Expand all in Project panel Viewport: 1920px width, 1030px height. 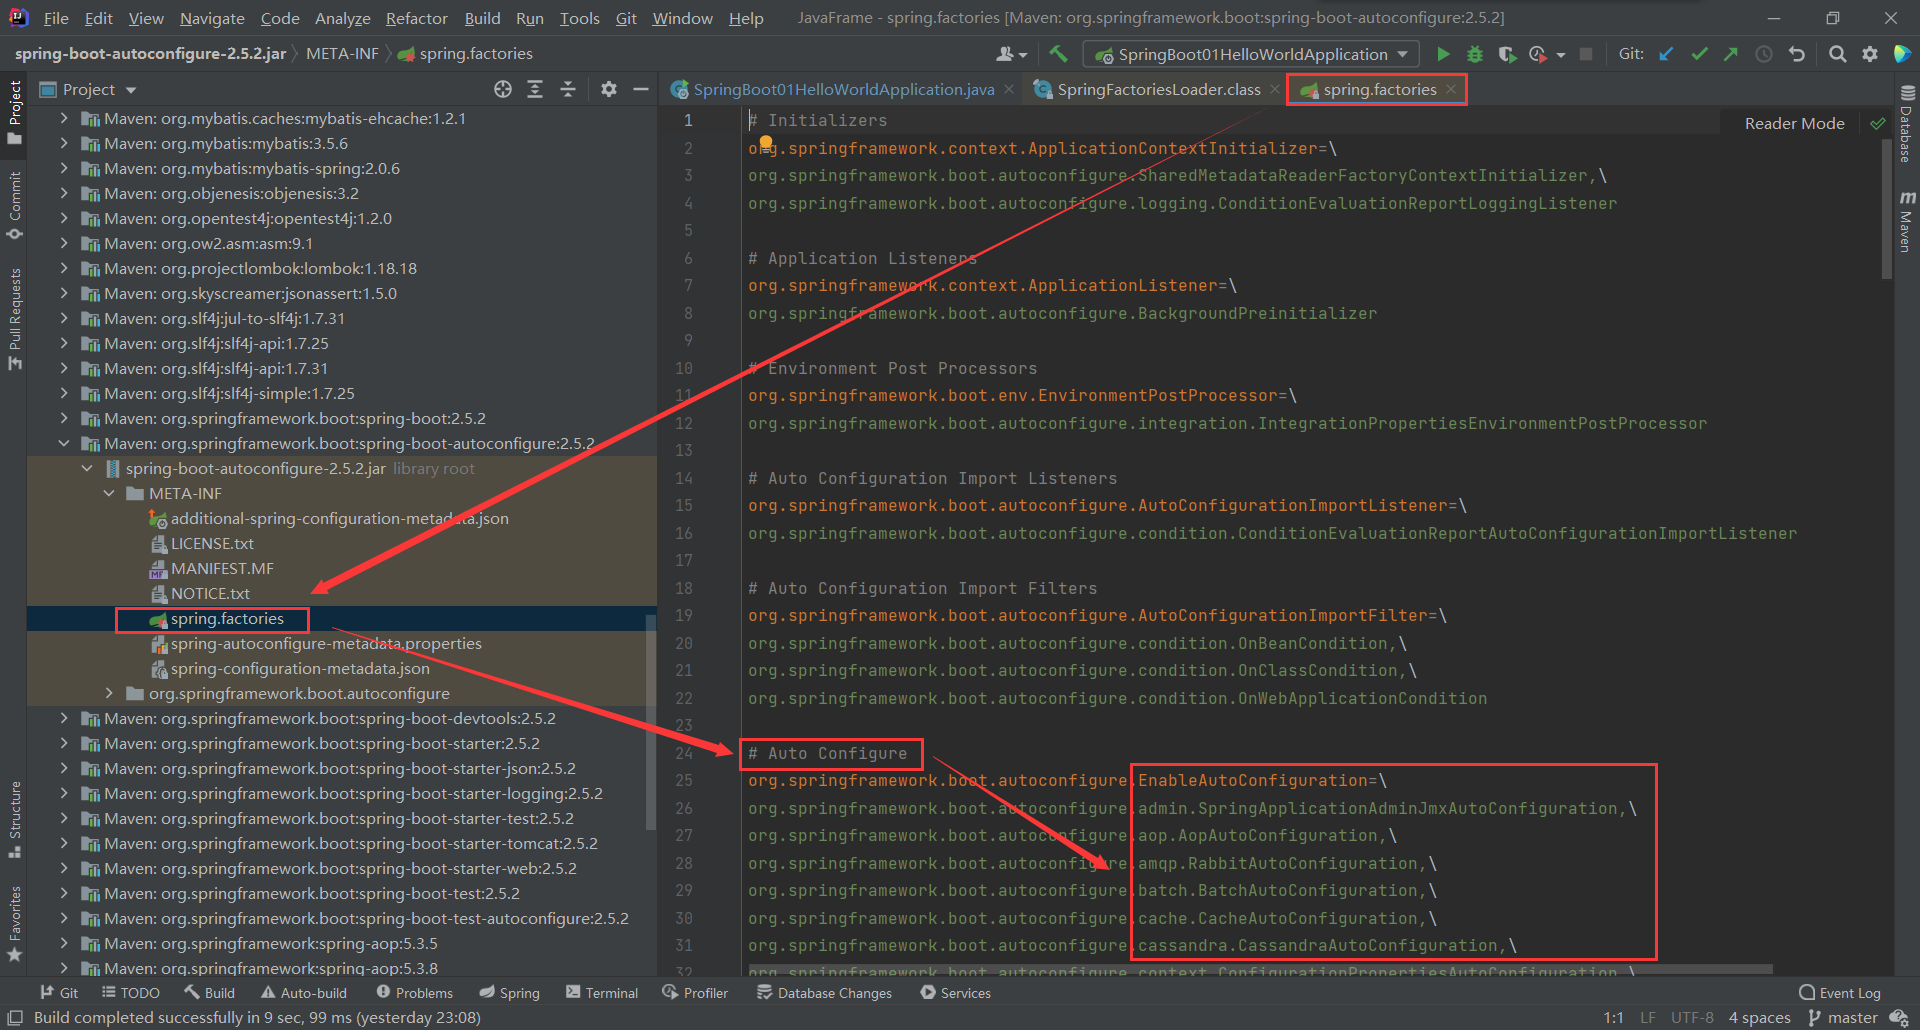click(x=535, y=89)
